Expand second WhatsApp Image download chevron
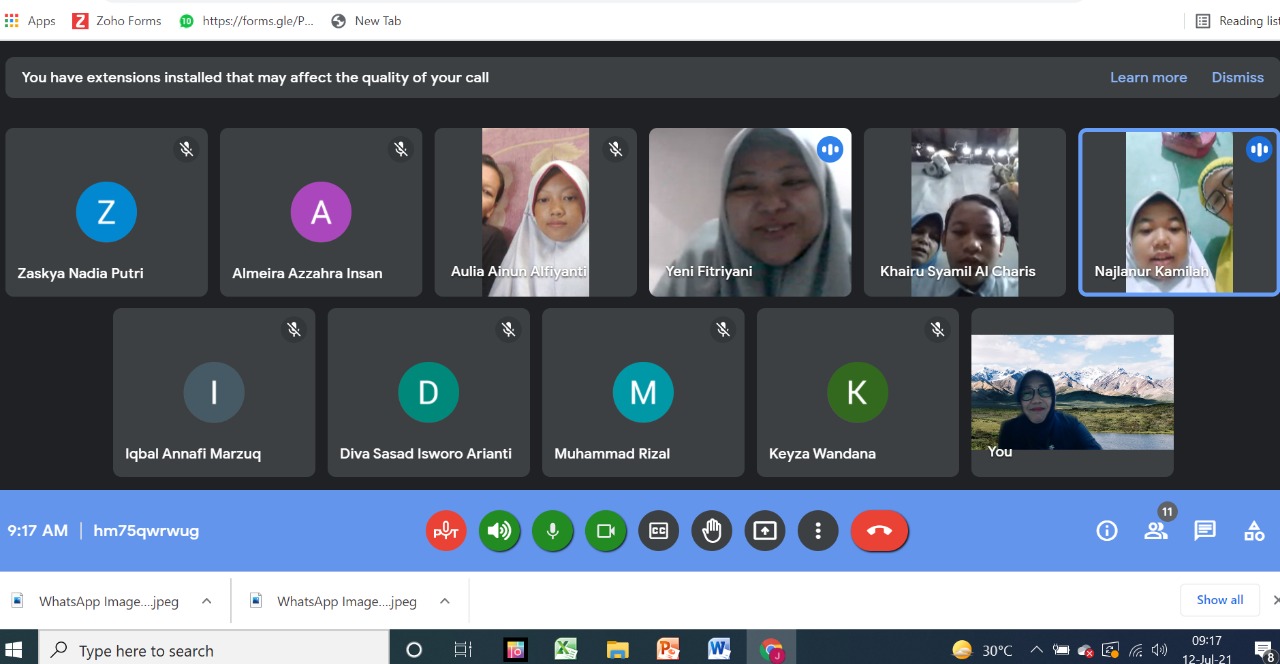The width and height of the screenshot is (1280, 664). pyautogui.click(x=444, y=601)
